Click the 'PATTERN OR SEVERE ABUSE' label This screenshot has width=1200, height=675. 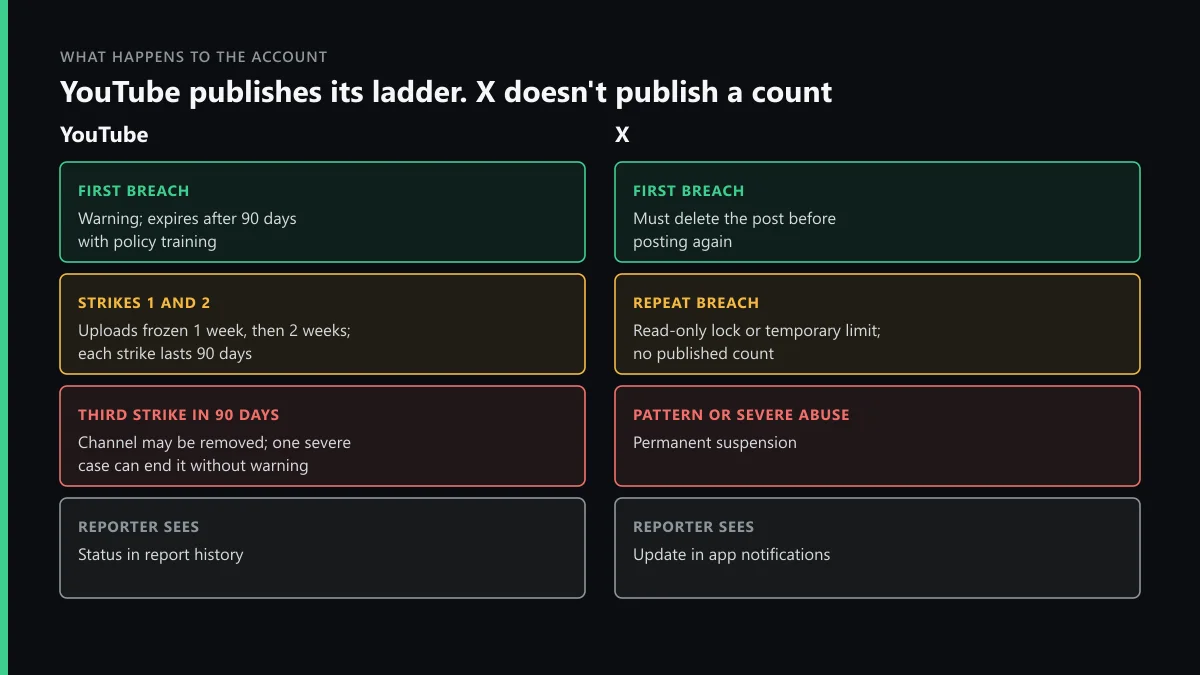tap(741, 415)
